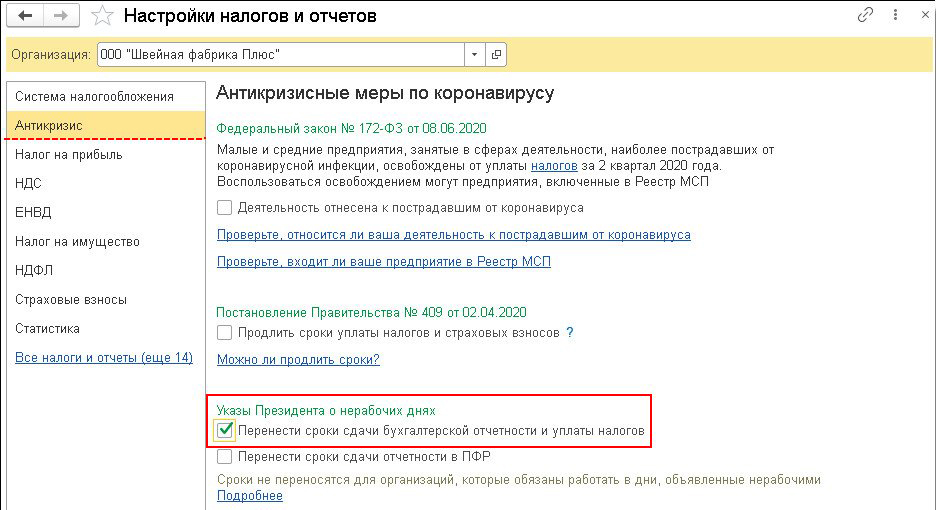This screenshot has width=936, height=510.
Task: Click the back navigation arrow
Action: point(26,16)
